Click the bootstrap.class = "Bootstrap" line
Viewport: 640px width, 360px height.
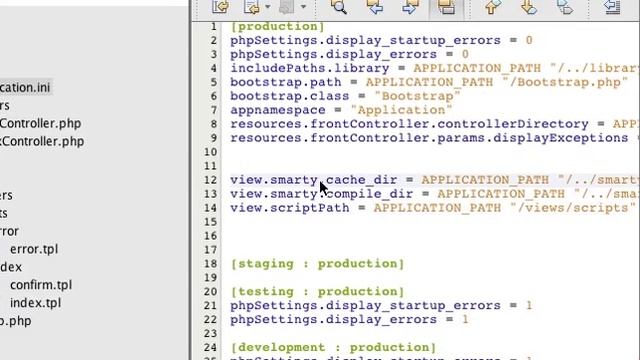(x=345, y=96)
